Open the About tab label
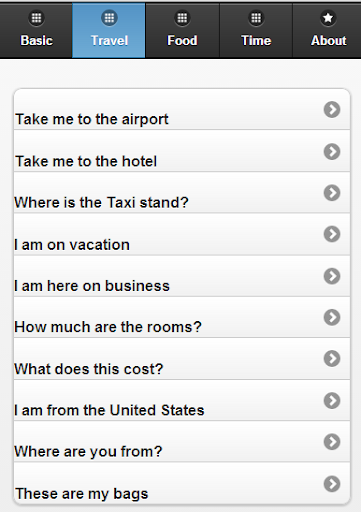 pos(329,41)
